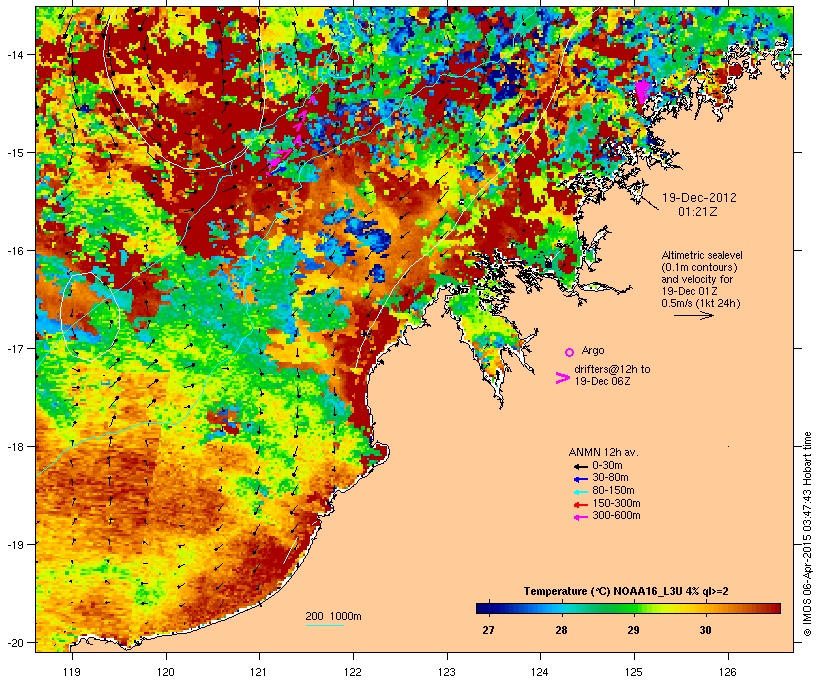
Task: Click colorbar tick label 27
Action: click(x=488, y=630)
